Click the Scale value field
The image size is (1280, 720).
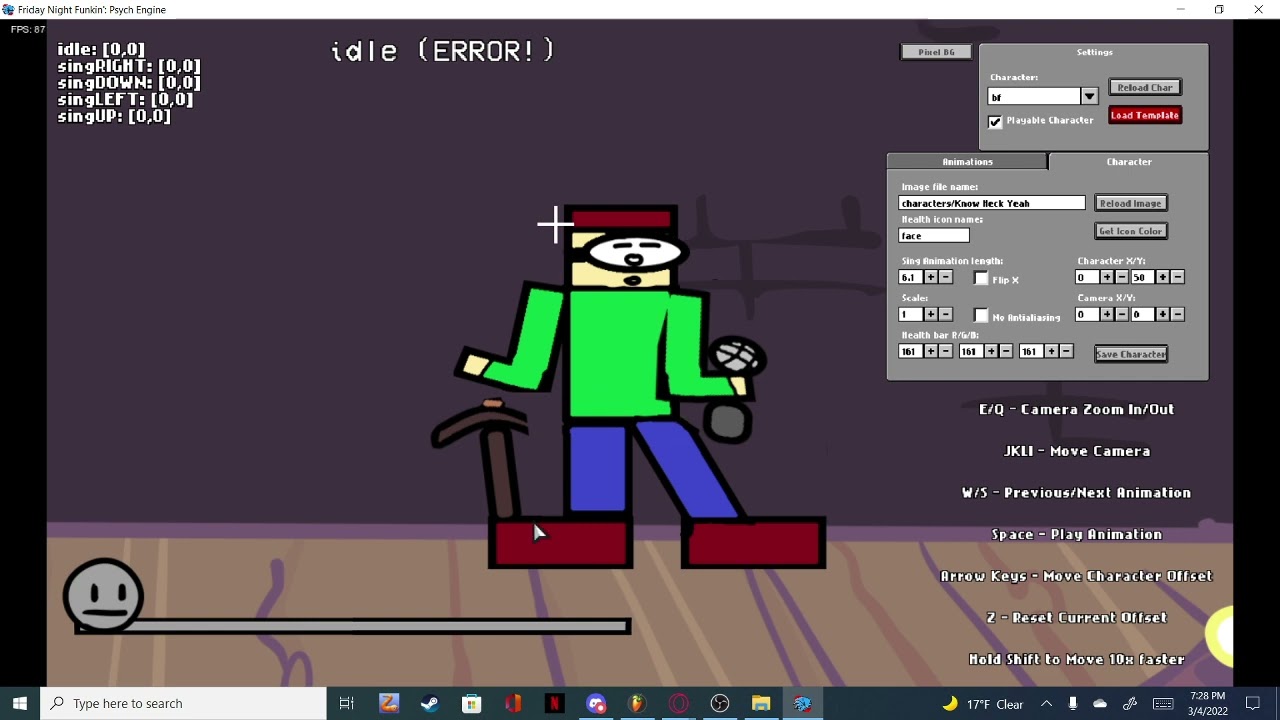910,314
